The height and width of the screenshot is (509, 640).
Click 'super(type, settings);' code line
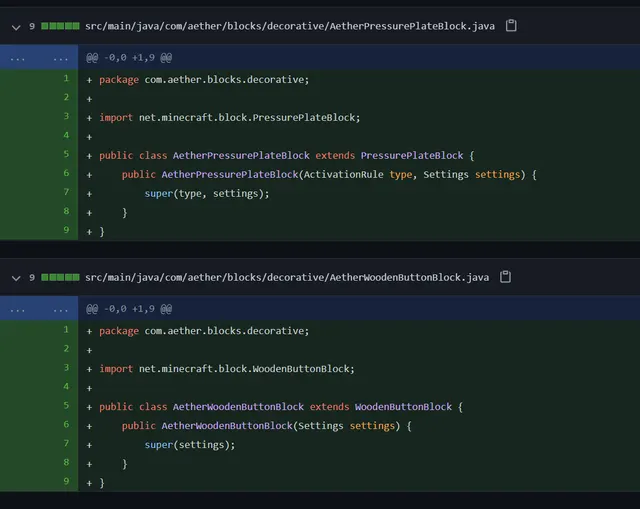pos(207,193)
